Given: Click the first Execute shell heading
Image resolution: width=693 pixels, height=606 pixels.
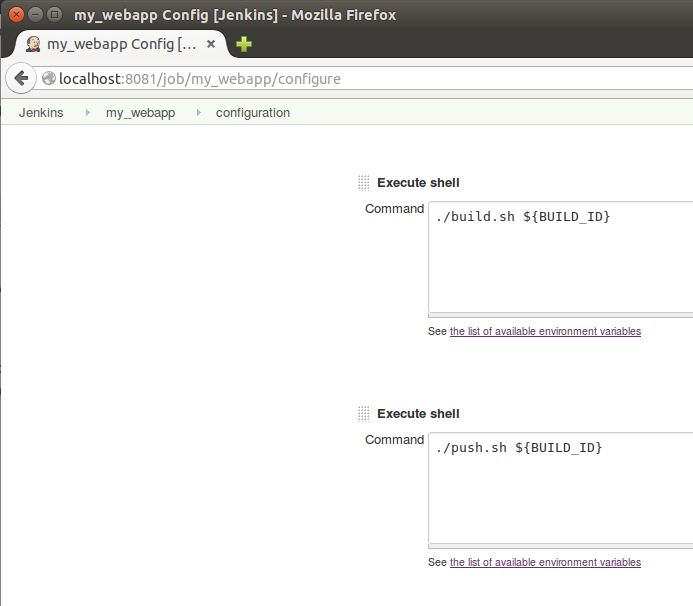Looking at the screenshot, I should click(418, 183).
